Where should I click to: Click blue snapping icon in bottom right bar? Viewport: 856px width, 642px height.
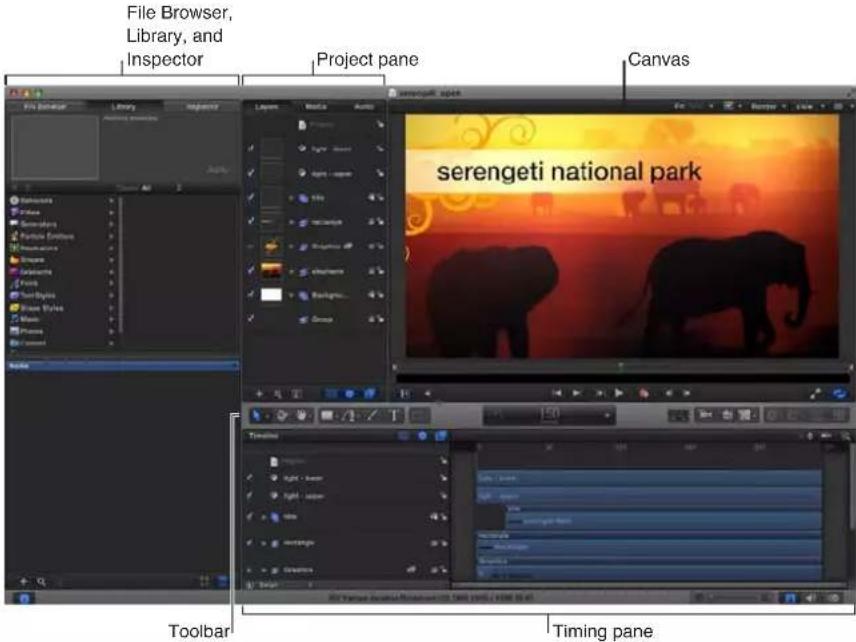point(790,598)
